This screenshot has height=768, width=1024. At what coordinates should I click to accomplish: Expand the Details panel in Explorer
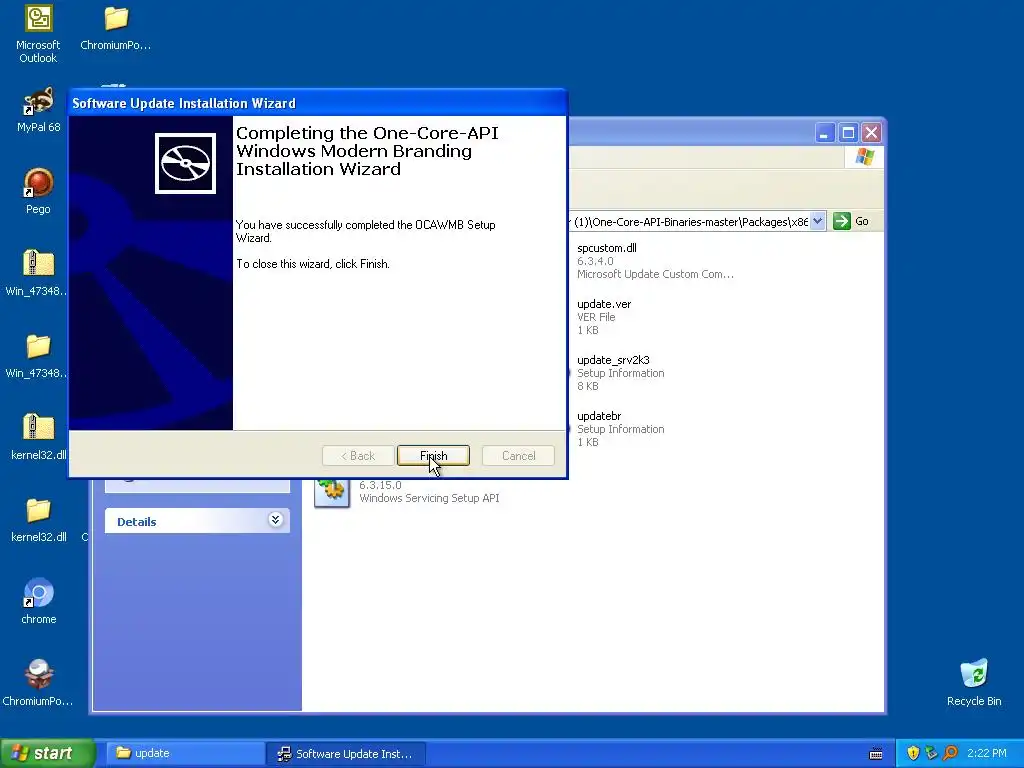click(276, 520)
